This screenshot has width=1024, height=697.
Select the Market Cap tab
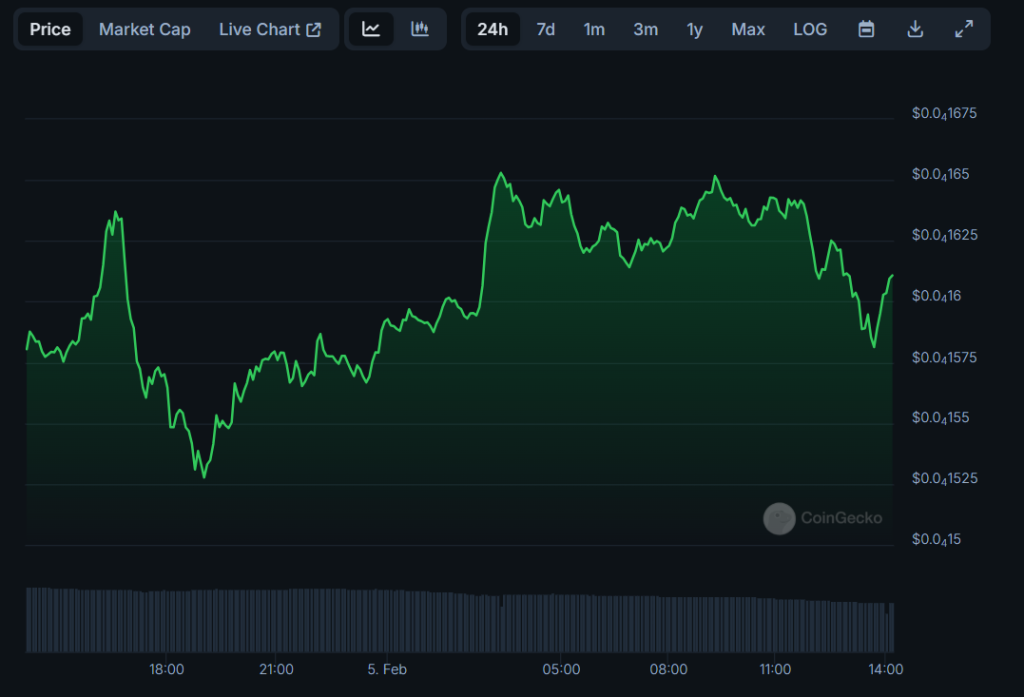(144, 29)
